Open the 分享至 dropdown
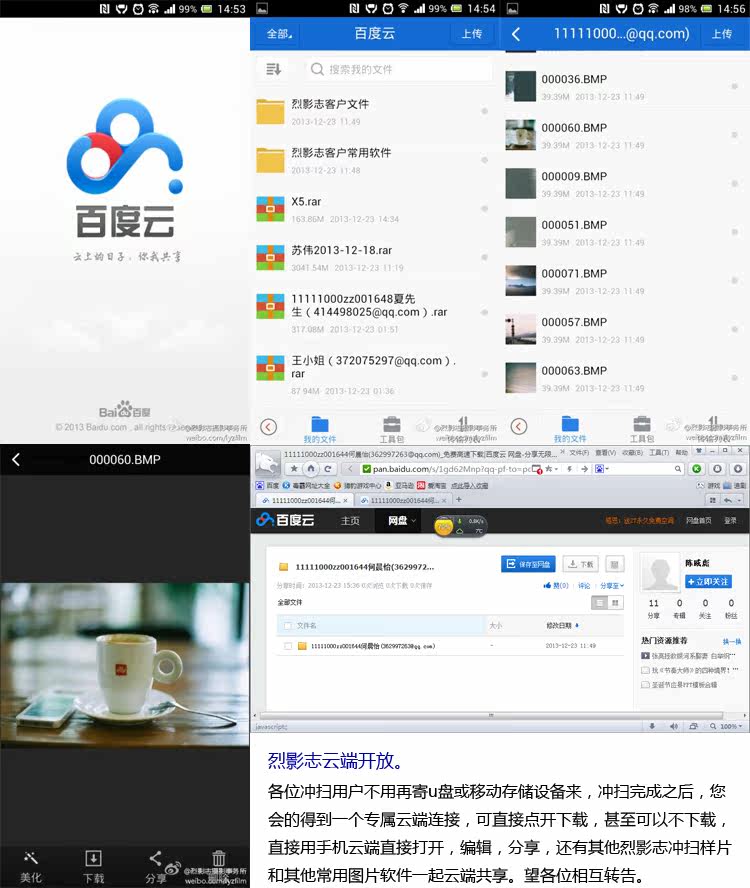The width and height of the screenshot is (750, 888). click(612, 586)
